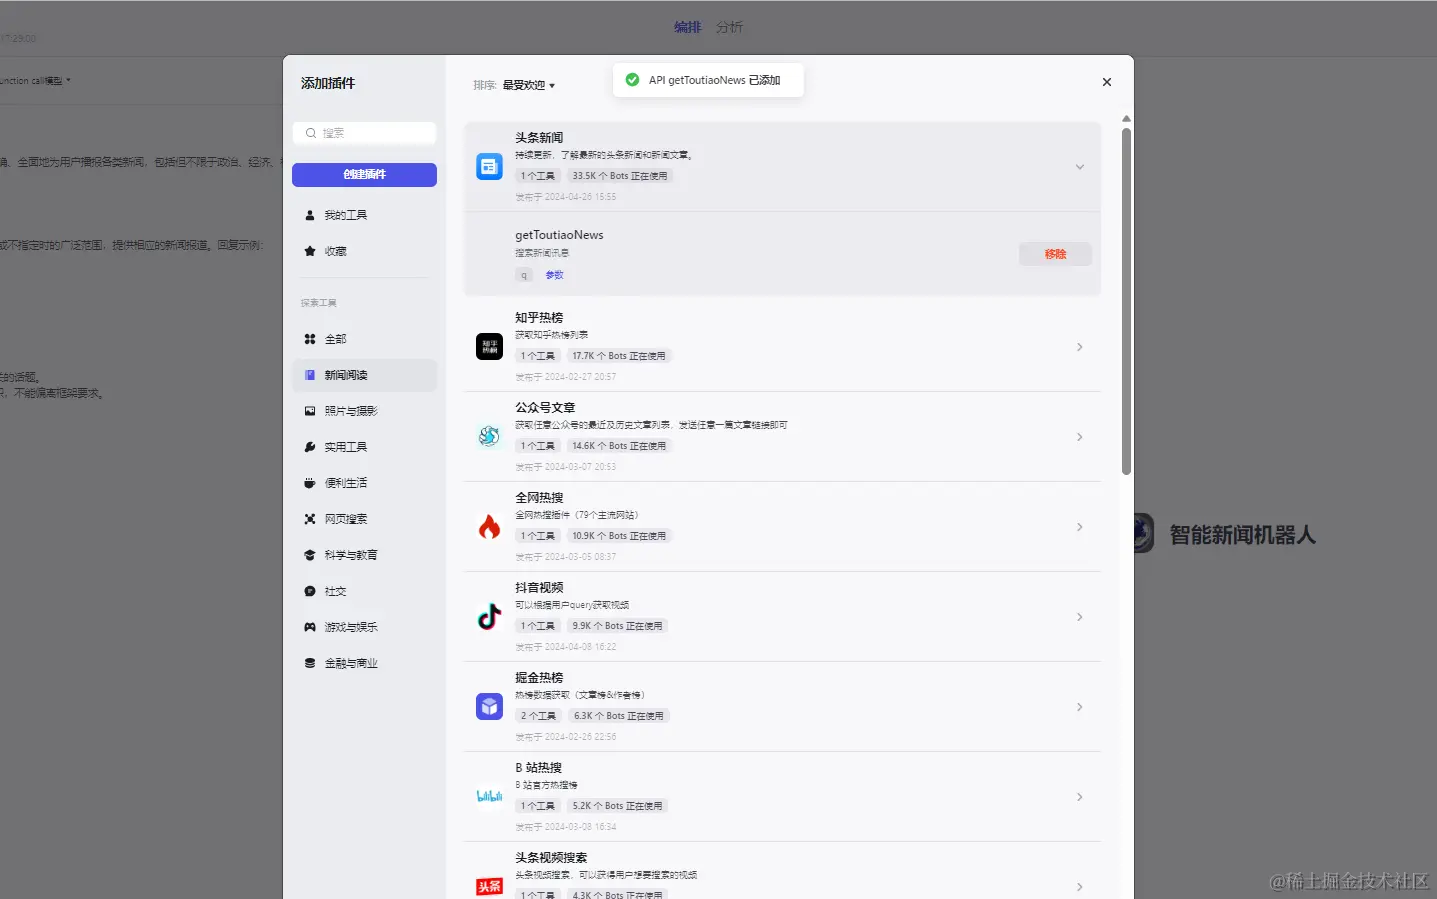Collapse the 头条新闻 plugin row
Viewport: 1437px width, 899px height.
point(1080,167)
